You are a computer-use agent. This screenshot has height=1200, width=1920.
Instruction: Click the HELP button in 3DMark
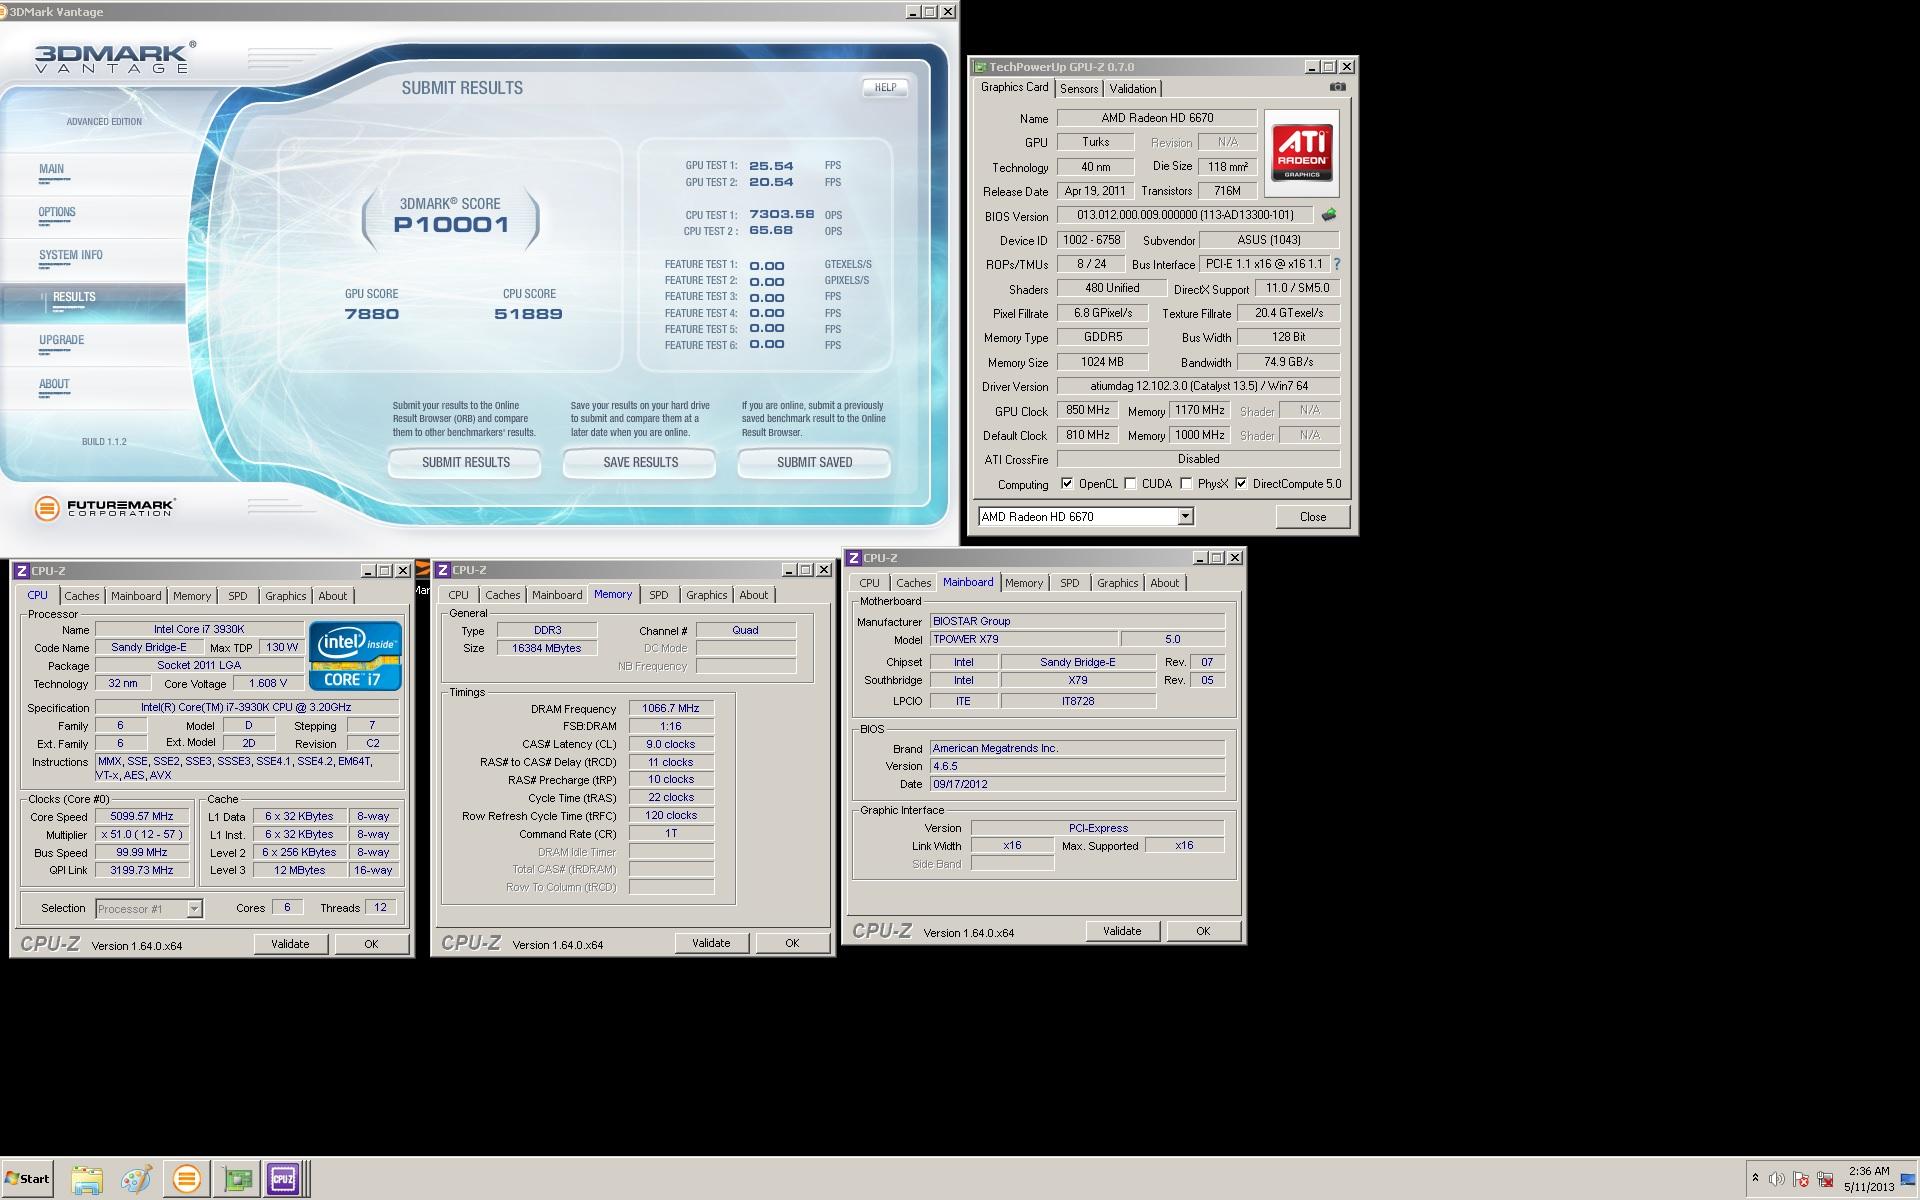[x=885, y=88]
